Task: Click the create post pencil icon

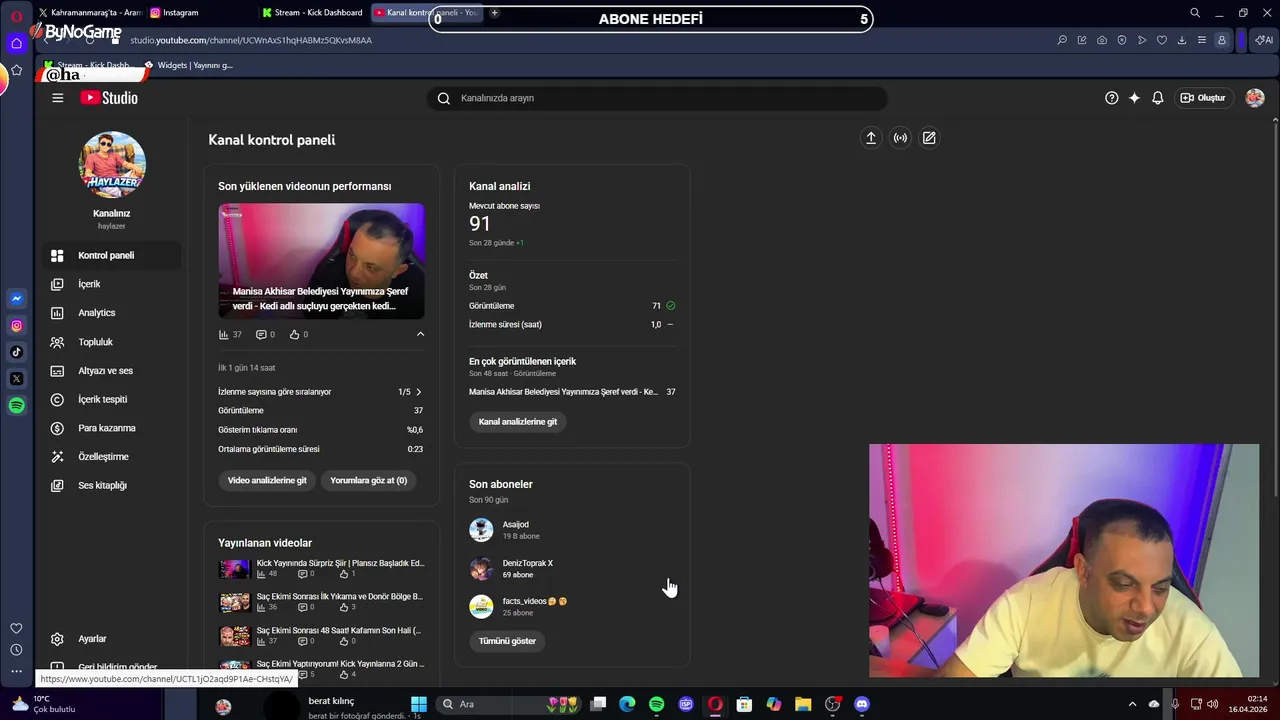Action: point(929,138)
